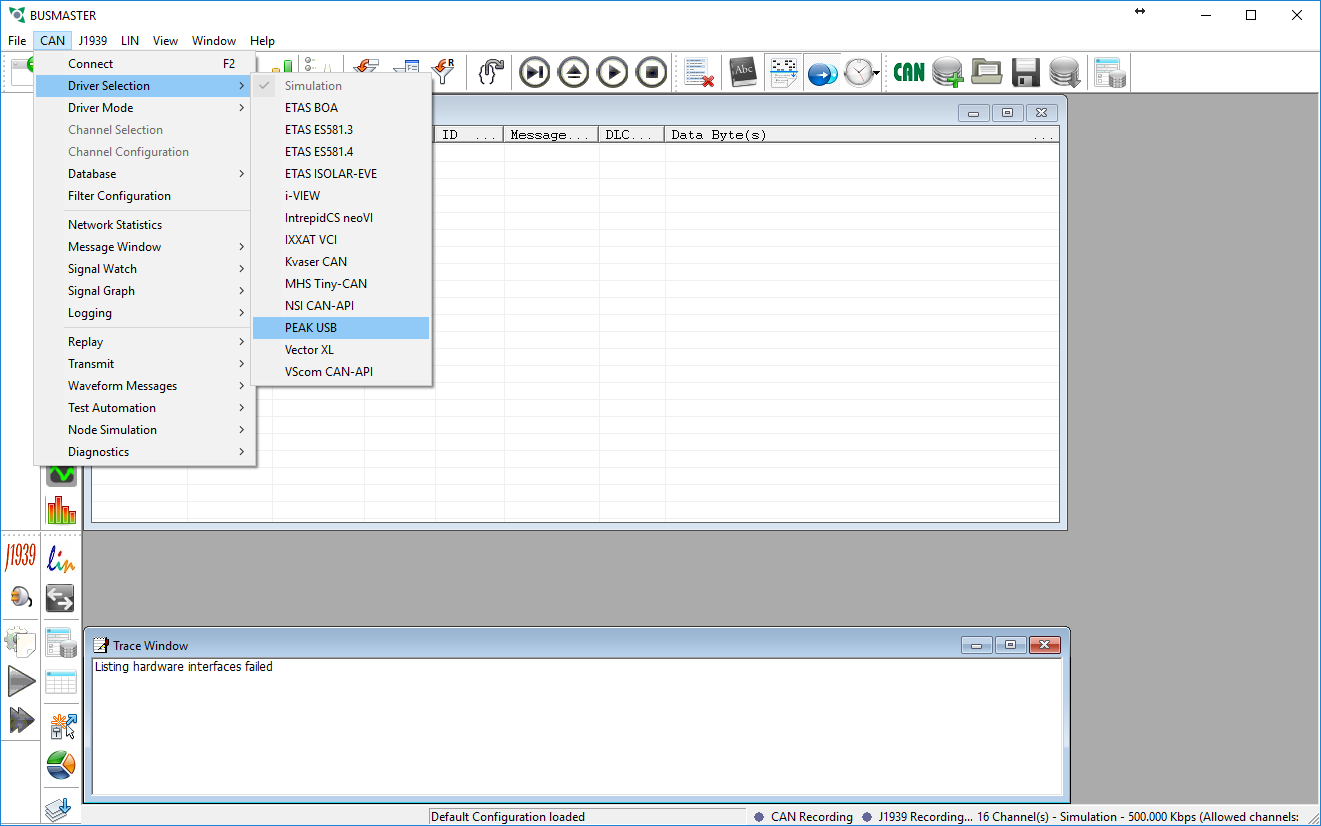The image size is (1321, 826).
Task: Click the clear message window icon
Action: click(x=698, y=72)
